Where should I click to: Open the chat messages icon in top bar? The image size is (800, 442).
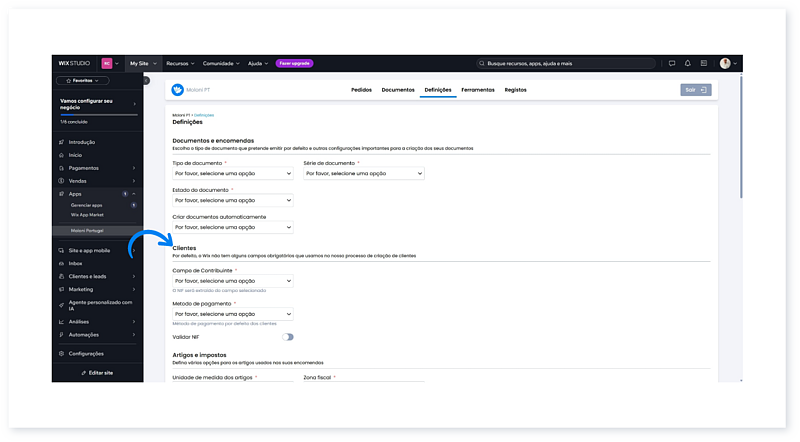point(672,63)
